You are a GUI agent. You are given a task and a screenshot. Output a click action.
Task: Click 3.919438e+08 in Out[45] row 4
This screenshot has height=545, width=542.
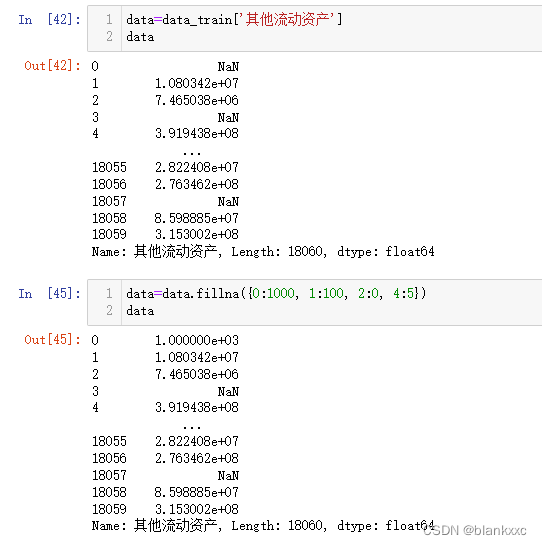pyautogui.click(x=197, y=407)
